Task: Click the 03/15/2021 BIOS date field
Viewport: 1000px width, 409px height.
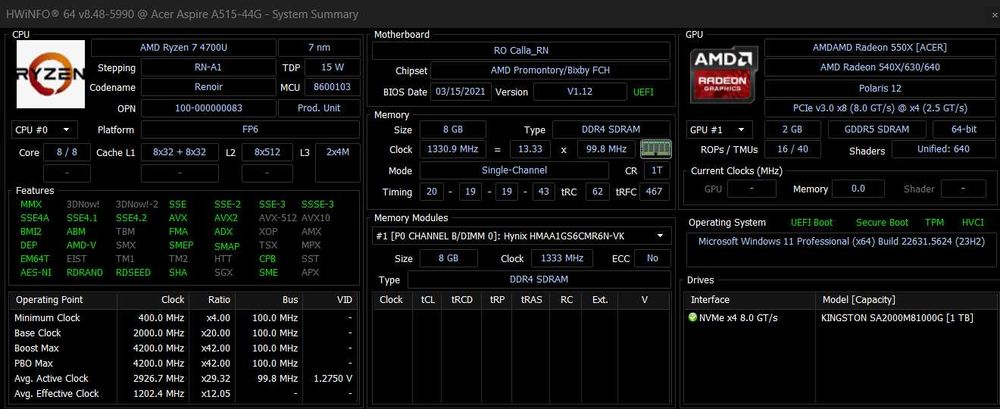Action: pyautogui.click(x=460, y=92)
